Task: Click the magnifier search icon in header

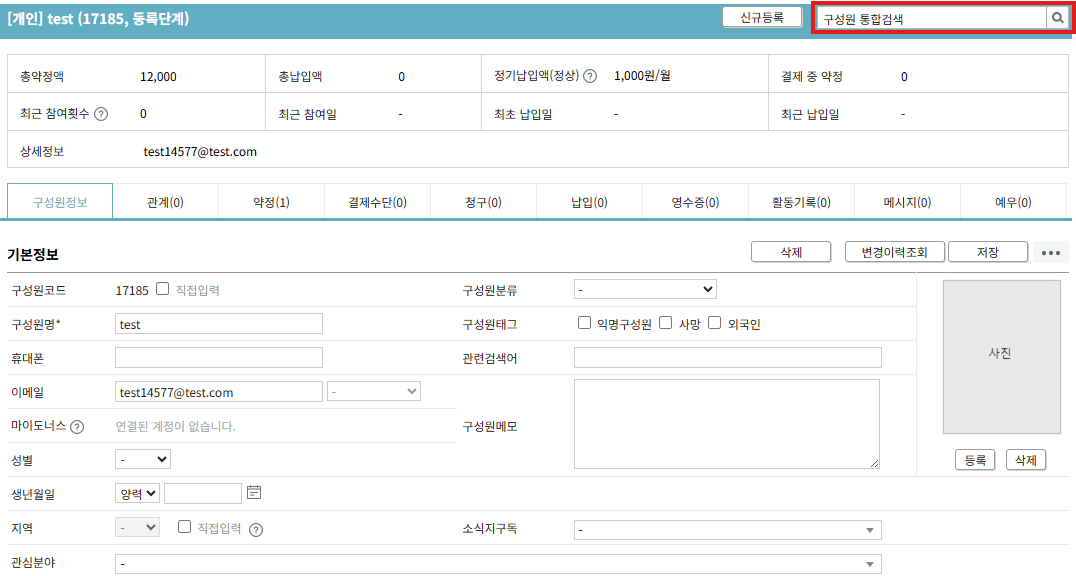Action: (1057, 19)
